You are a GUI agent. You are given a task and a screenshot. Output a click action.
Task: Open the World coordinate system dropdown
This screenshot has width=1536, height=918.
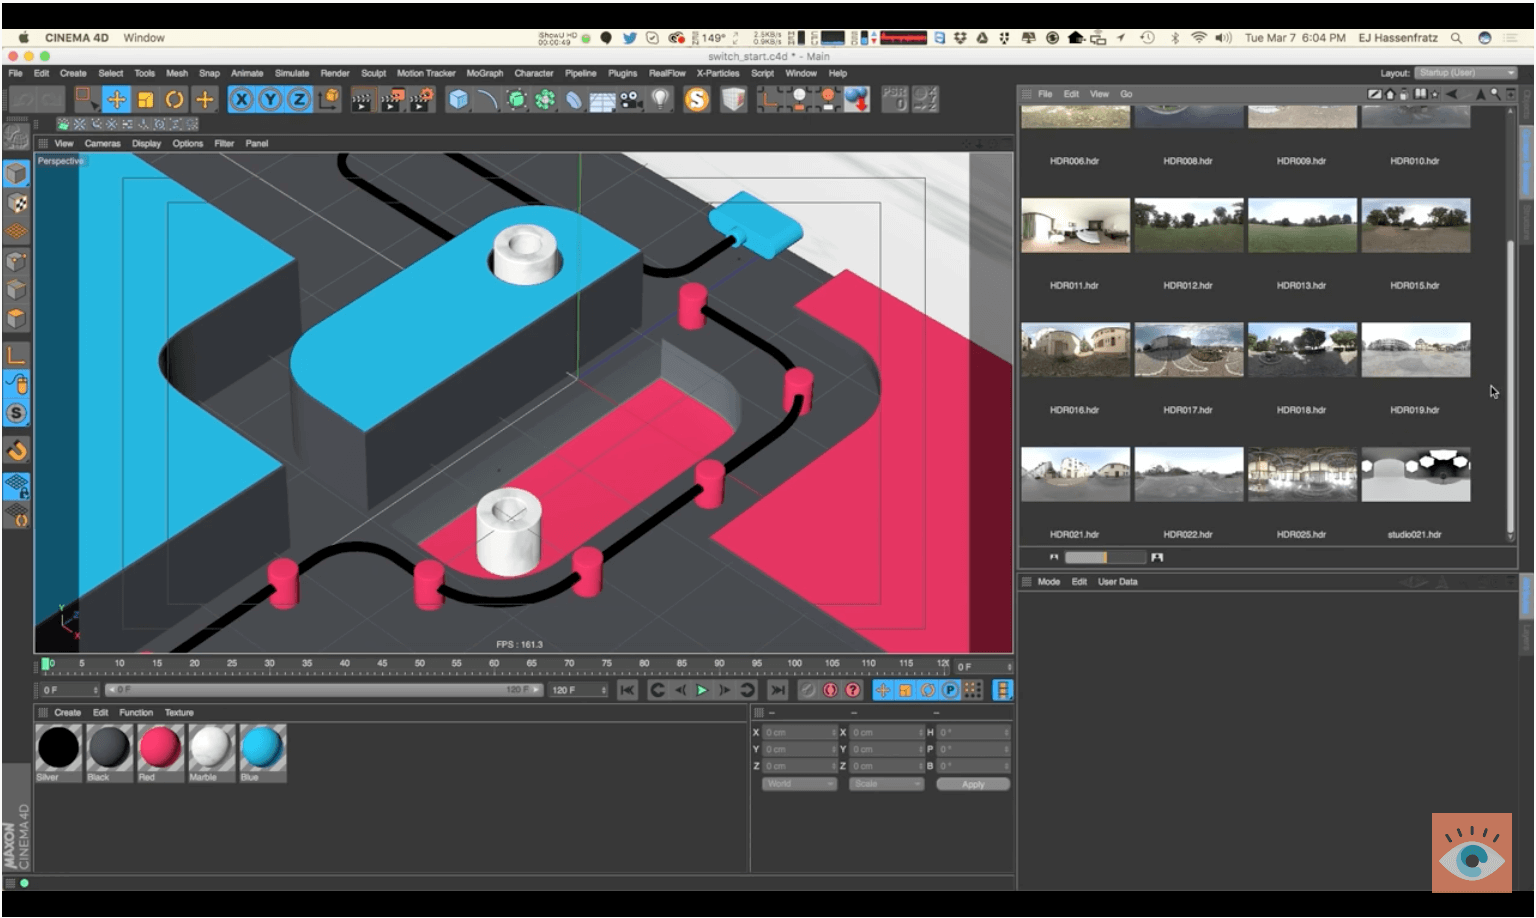(799, 784)
